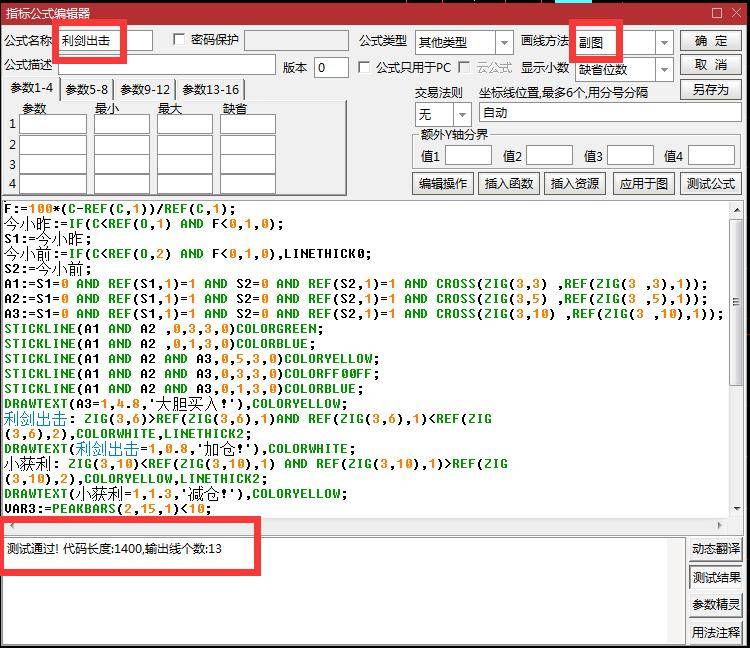Click the A3:=S1=0 code line

point(364,314)
